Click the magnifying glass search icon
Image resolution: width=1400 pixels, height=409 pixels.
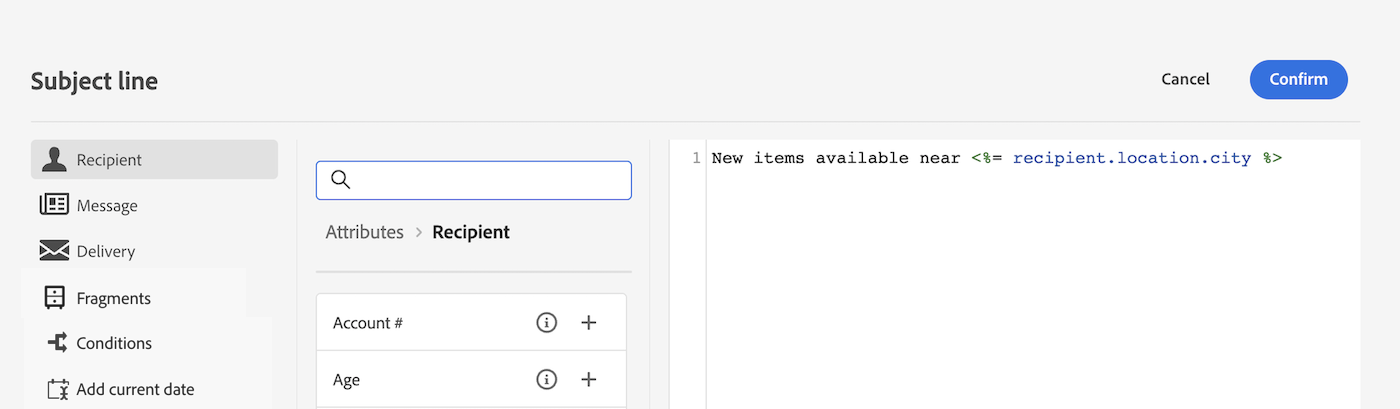pos(340,180)
